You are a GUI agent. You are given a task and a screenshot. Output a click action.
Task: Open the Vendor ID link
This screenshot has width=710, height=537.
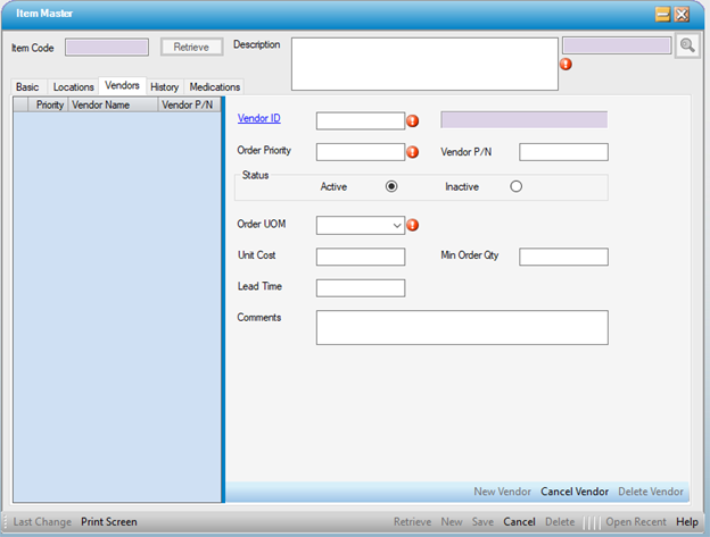259,119
